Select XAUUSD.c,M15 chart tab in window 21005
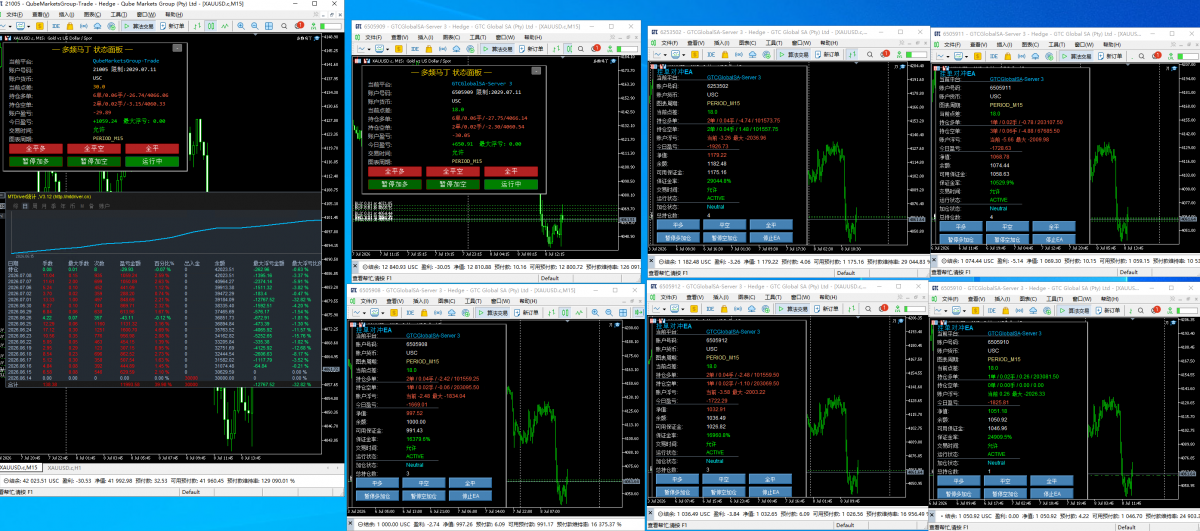This screenshot has width=1200, height=531. pyautogui.click(x=20, y=467)
